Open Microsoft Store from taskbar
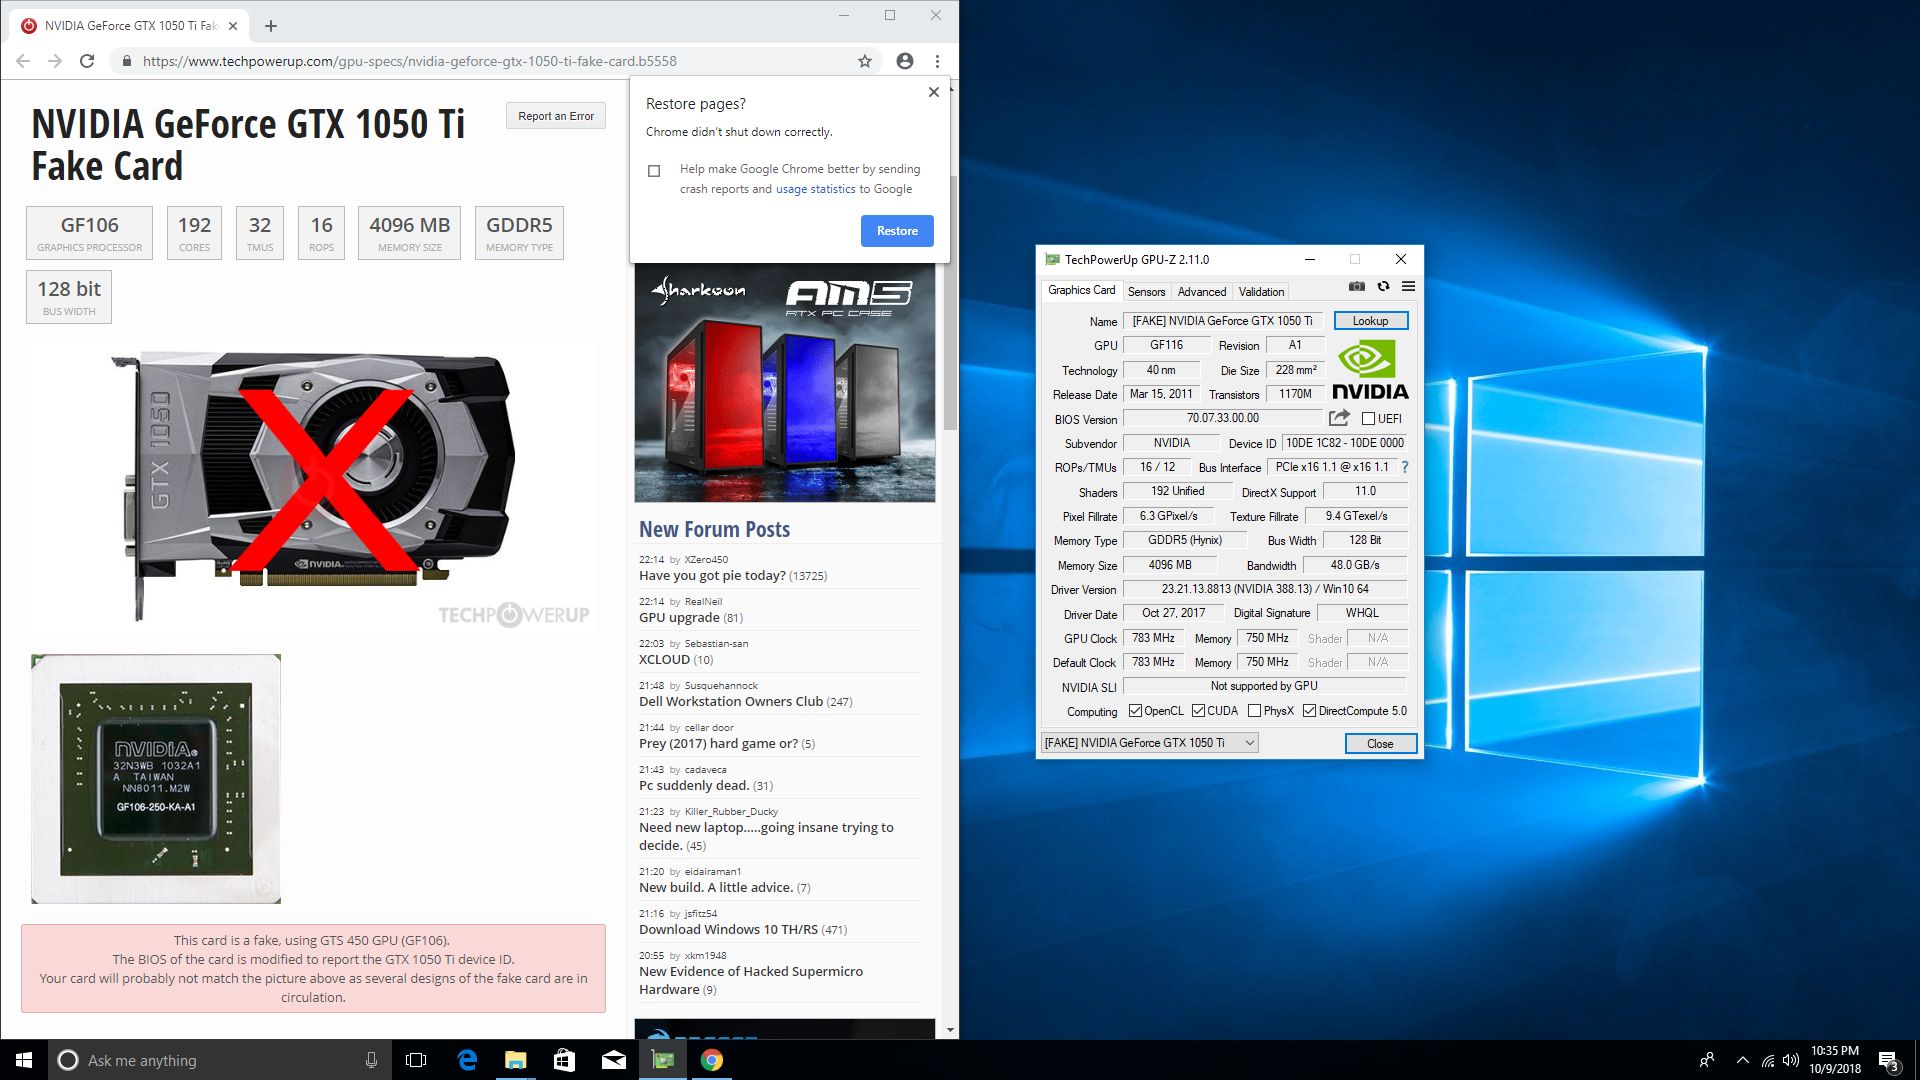The height and width of the screenshot is (1080, 1920). click(x=565, y=1060)
